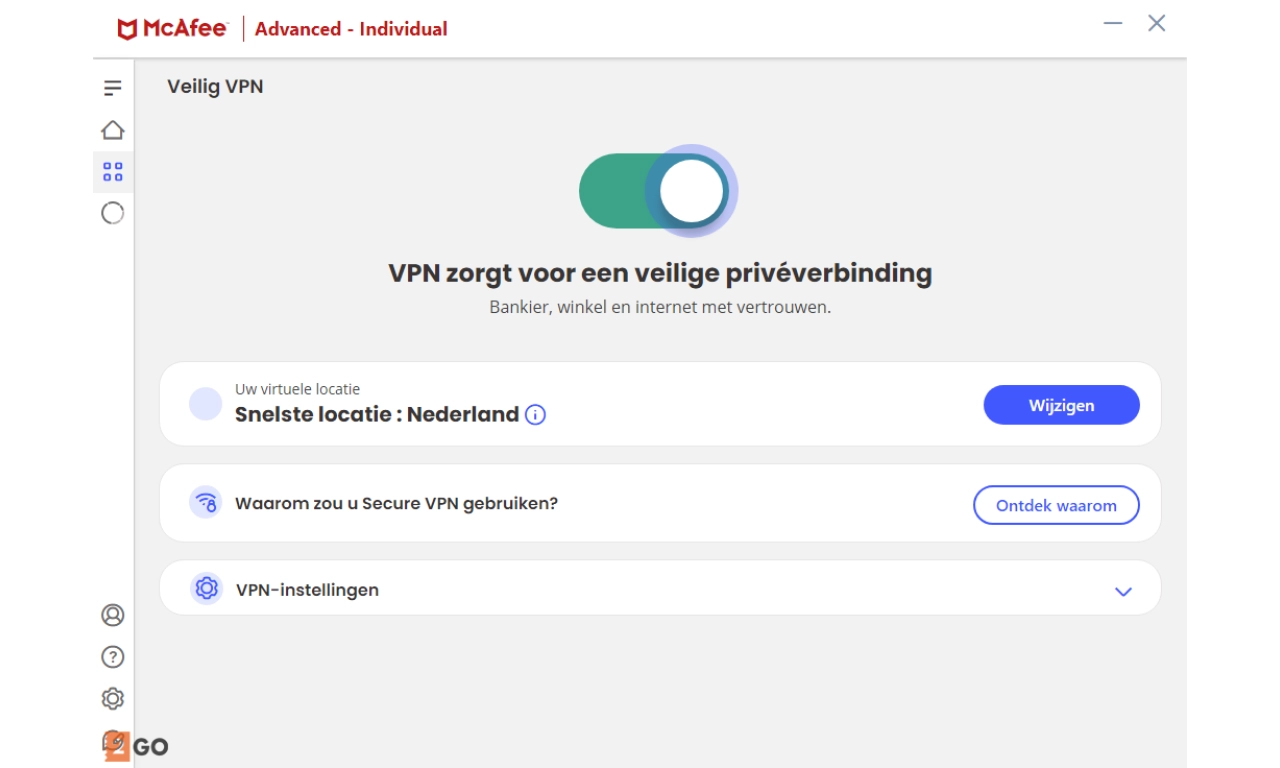Open the help question mark icon
This screenshot has width=1280, height=768.
point(112,657)
